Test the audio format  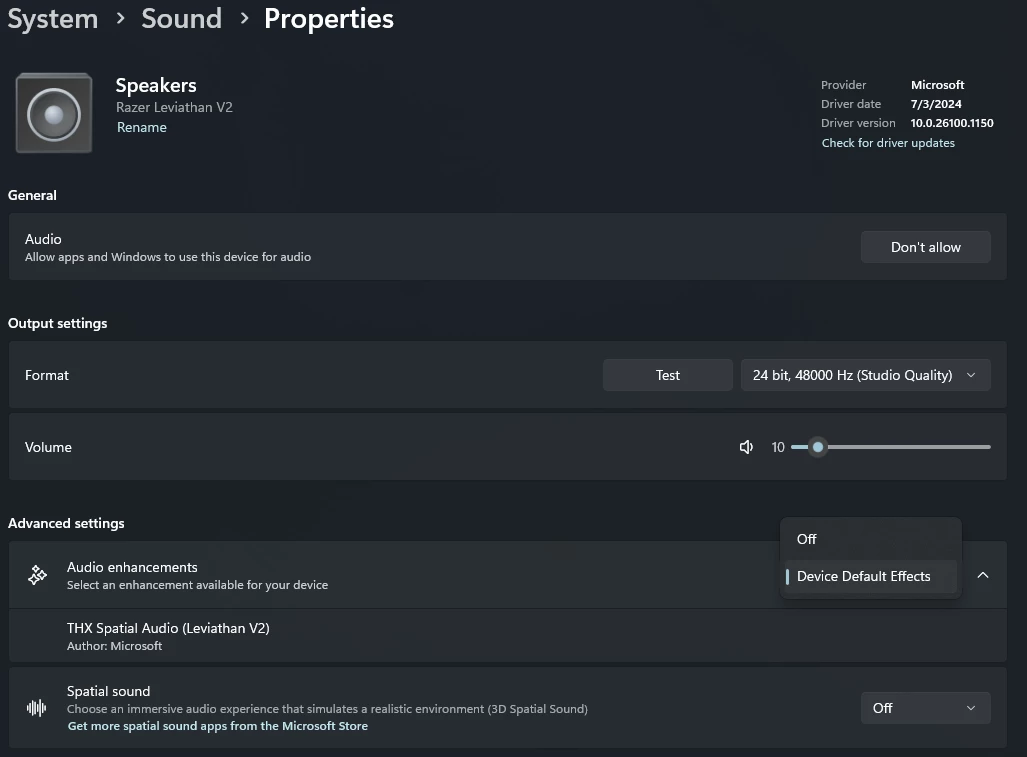(667, 375)
